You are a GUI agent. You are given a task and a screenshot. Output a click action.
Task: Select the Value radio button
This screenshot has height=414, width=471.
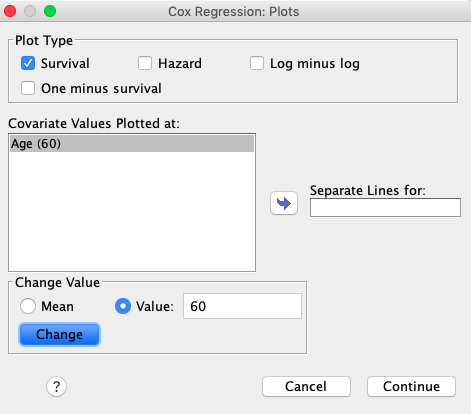click(x=123, y=306)
